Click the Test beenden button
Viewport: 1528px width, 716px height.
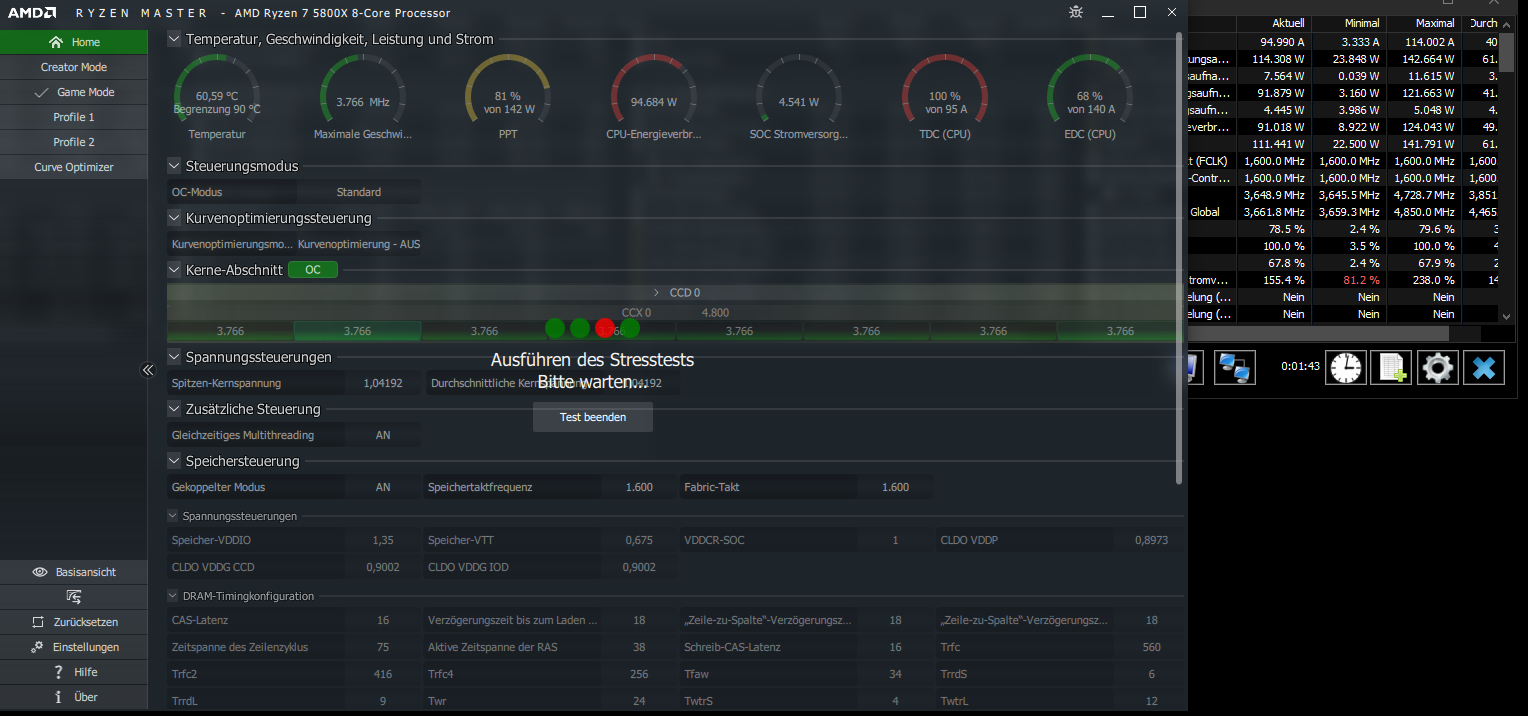coord(593,417)
